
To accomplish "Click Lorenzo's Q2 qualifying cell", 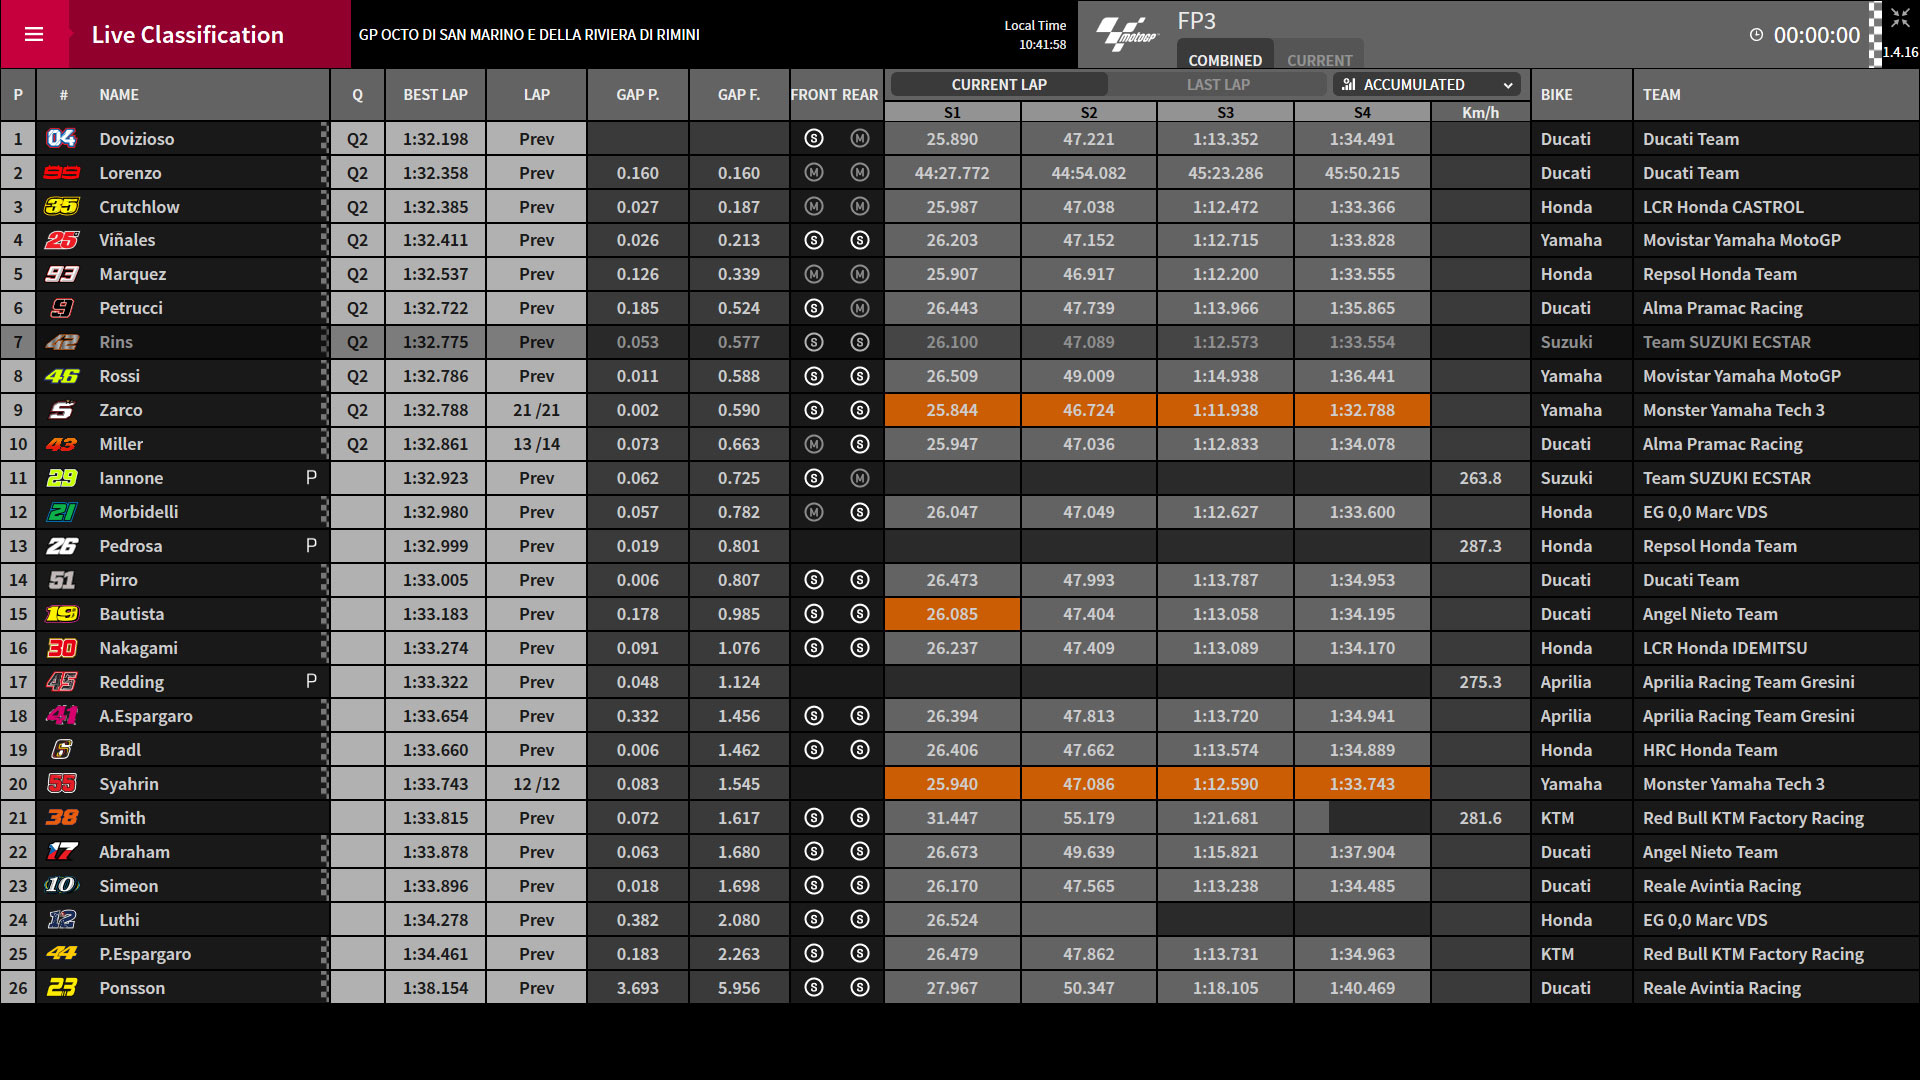I will [357, 173].
